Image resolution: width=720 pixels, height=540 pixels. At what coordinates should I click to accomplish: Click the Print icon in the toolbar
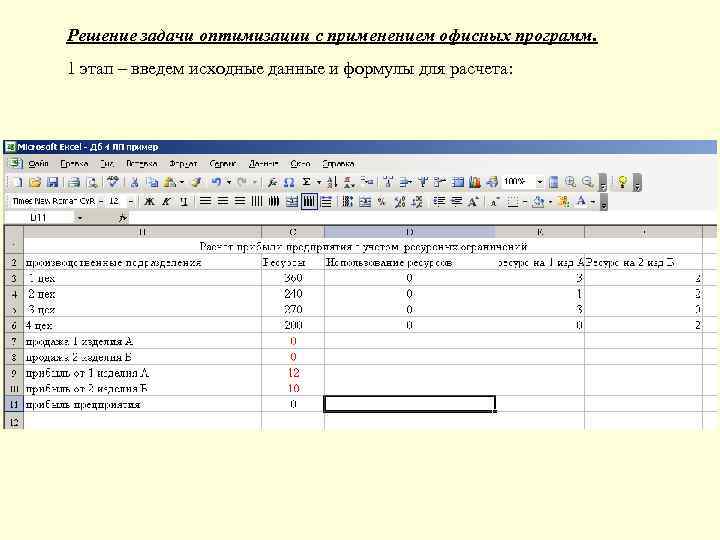coord(74,182)
